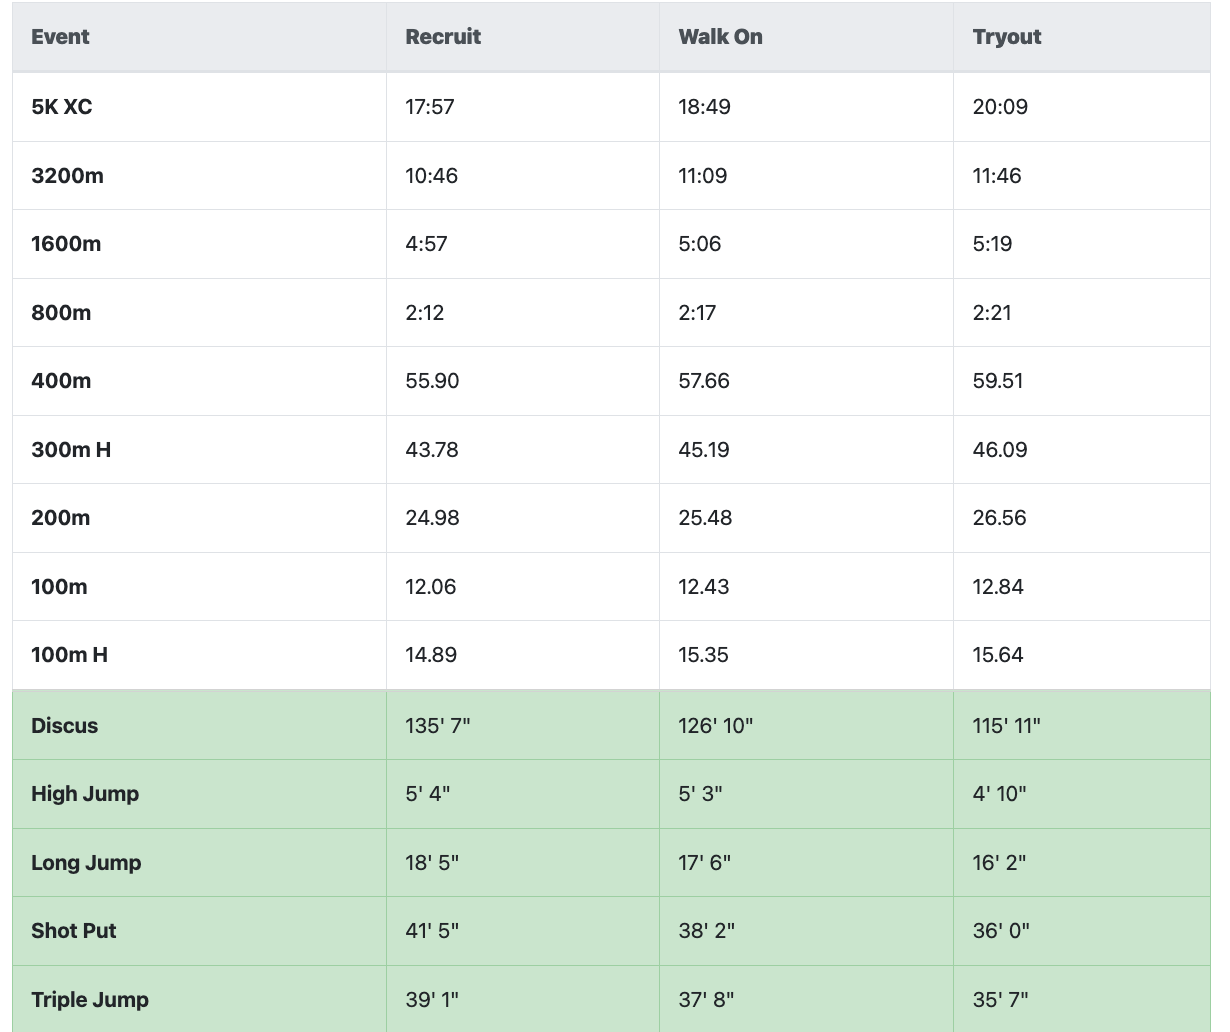Viewport: 1230px width, 1032px height.
Task: Click the Long Jump recruit mark 18' 5"
Action: [x=432, y=863]
